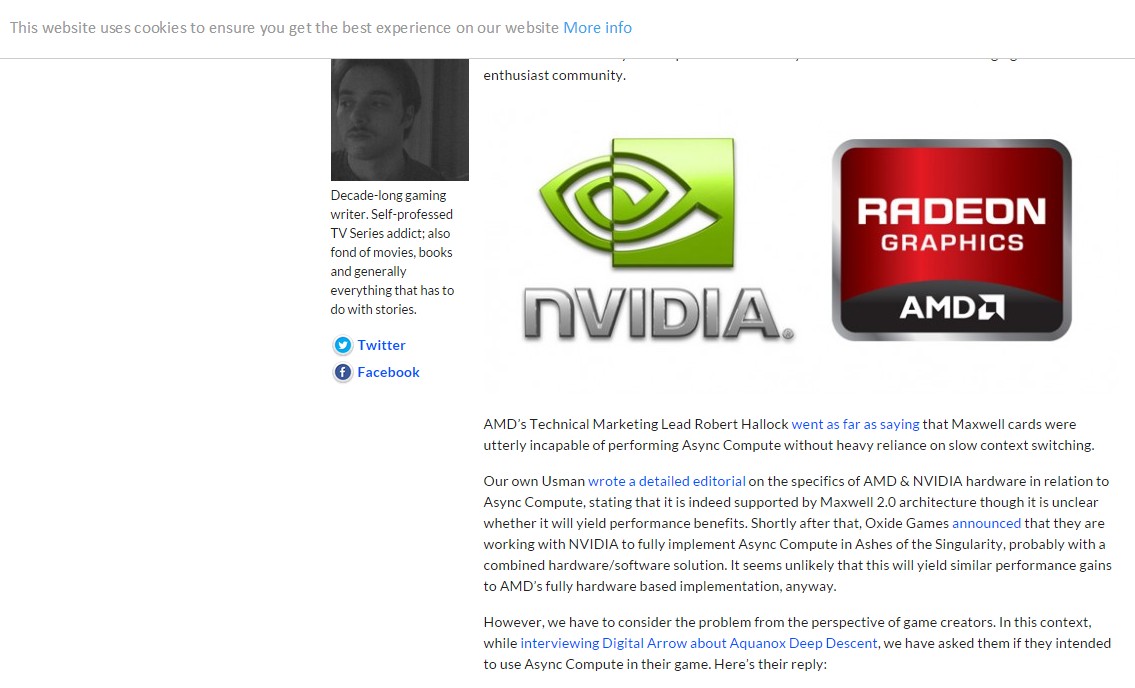The image size is (1135, 688).
Task: Open the author's Twitter text link
Action: point(381,345)
